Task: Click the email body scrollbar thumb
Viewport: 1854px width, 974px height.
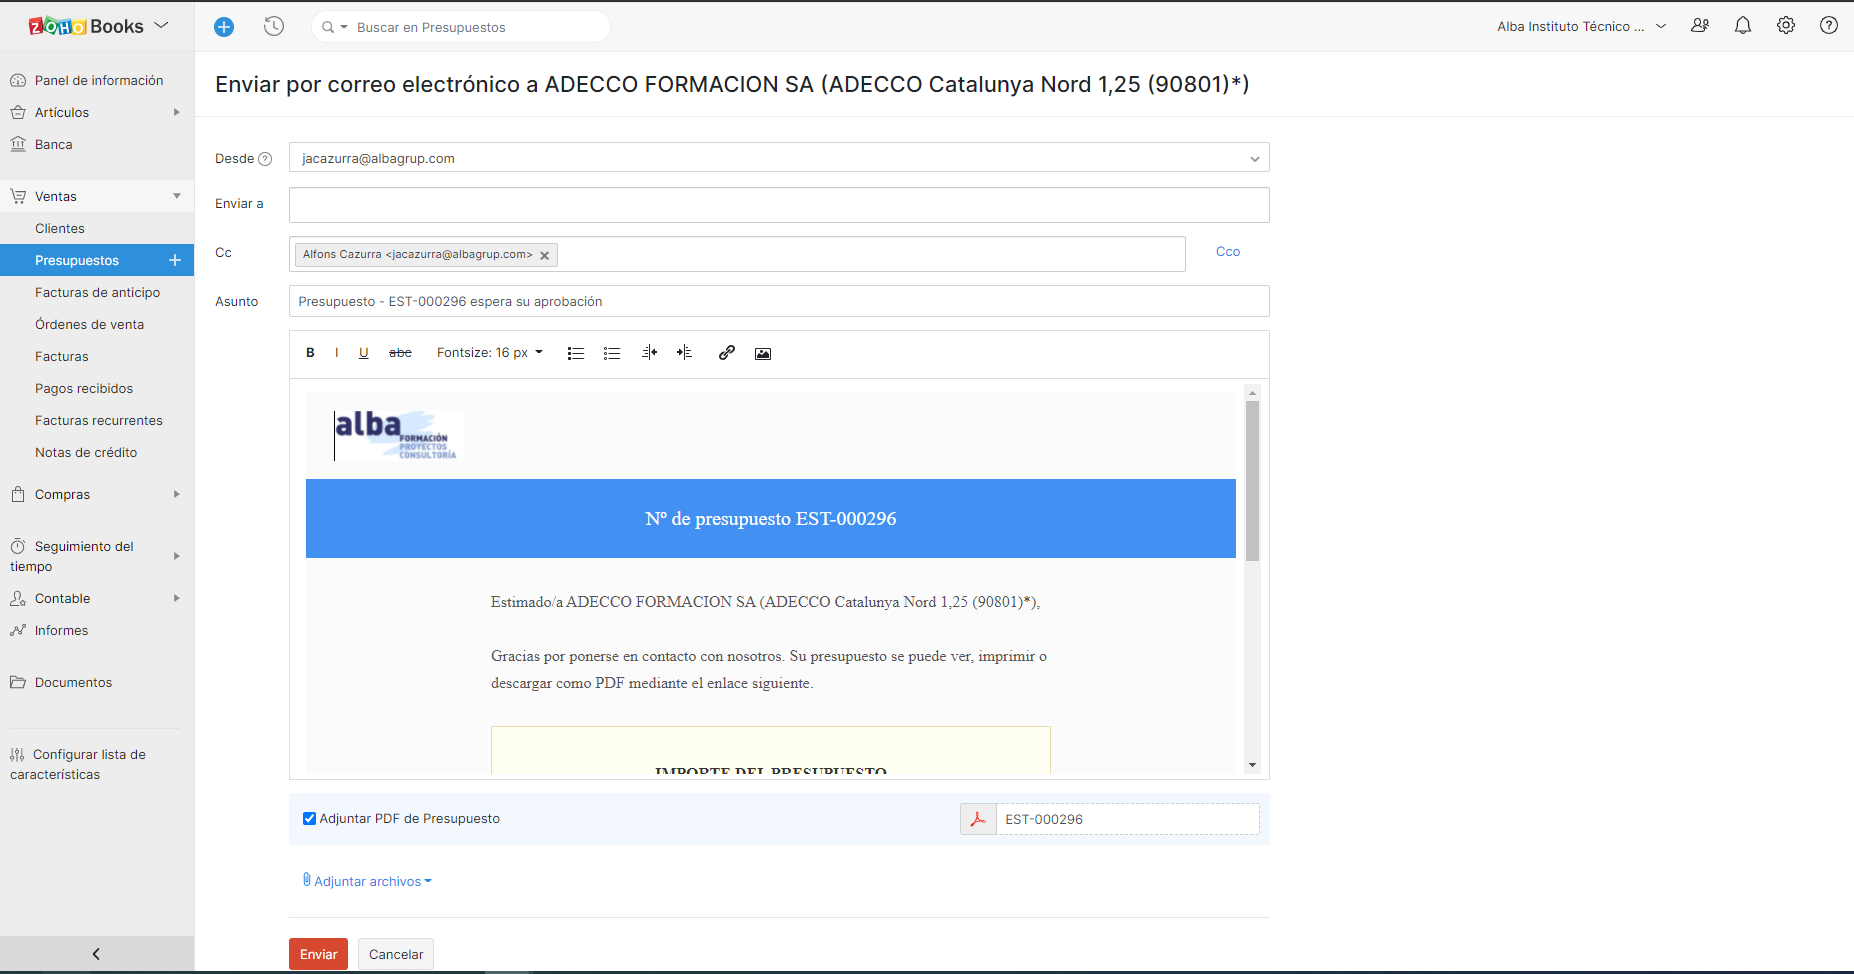Action: click(x=1252, y=481)
